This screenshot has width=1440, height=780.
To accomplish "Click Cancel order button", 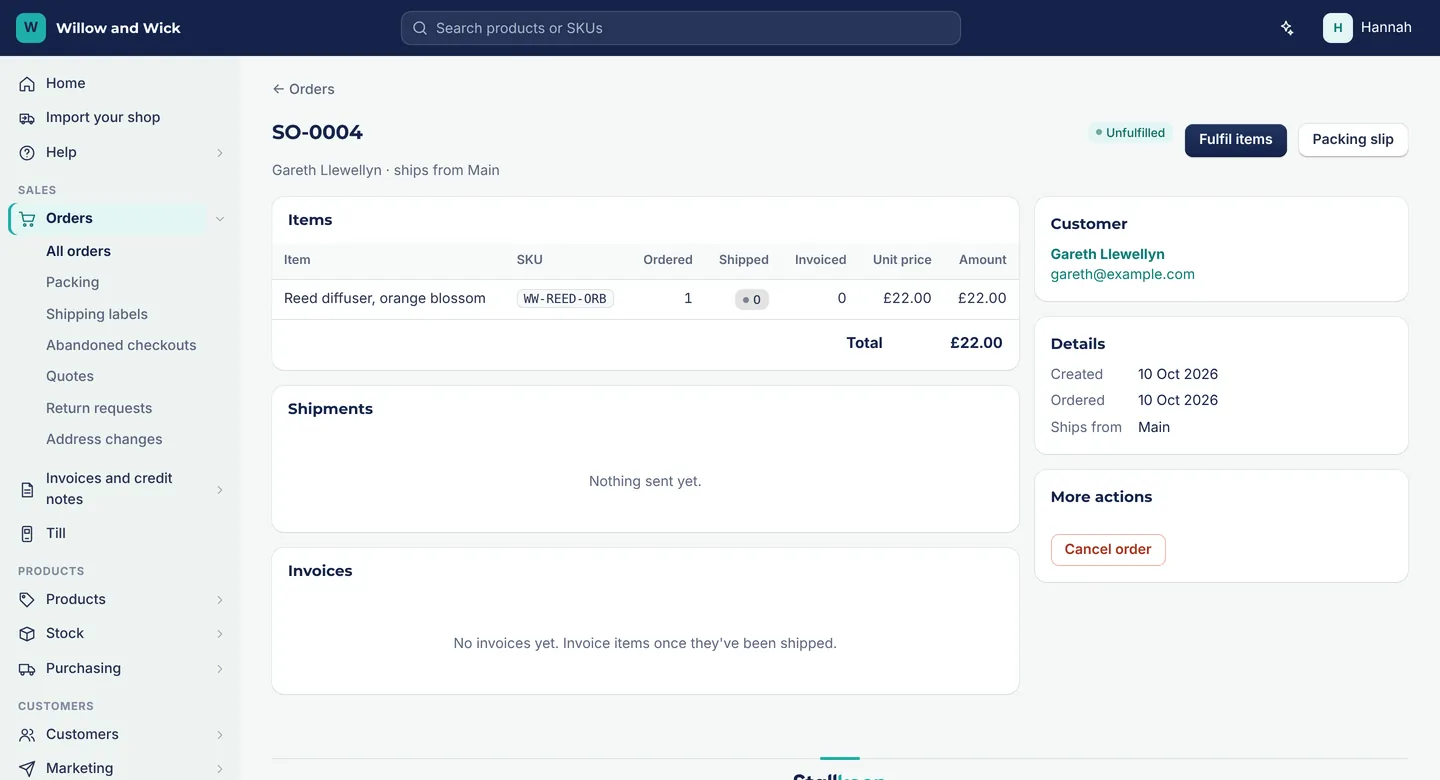I will point(1108,550).
